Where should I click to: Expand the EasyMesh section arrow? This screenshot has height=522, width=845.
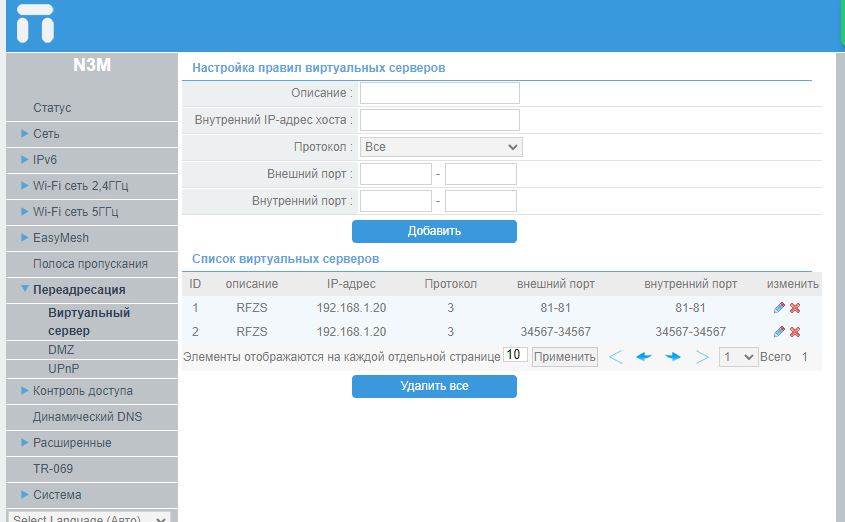point(24,237)
